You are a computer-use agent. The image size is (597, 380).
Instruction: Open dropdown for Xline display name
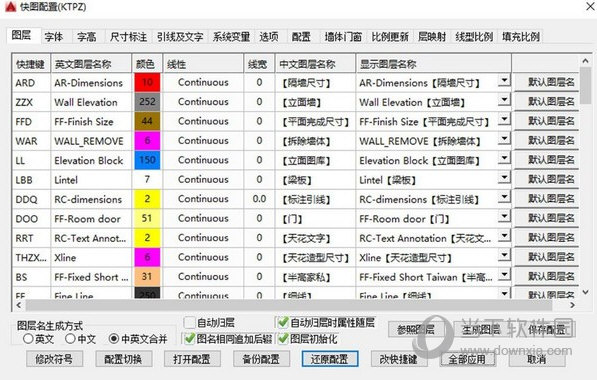point(504,256)
